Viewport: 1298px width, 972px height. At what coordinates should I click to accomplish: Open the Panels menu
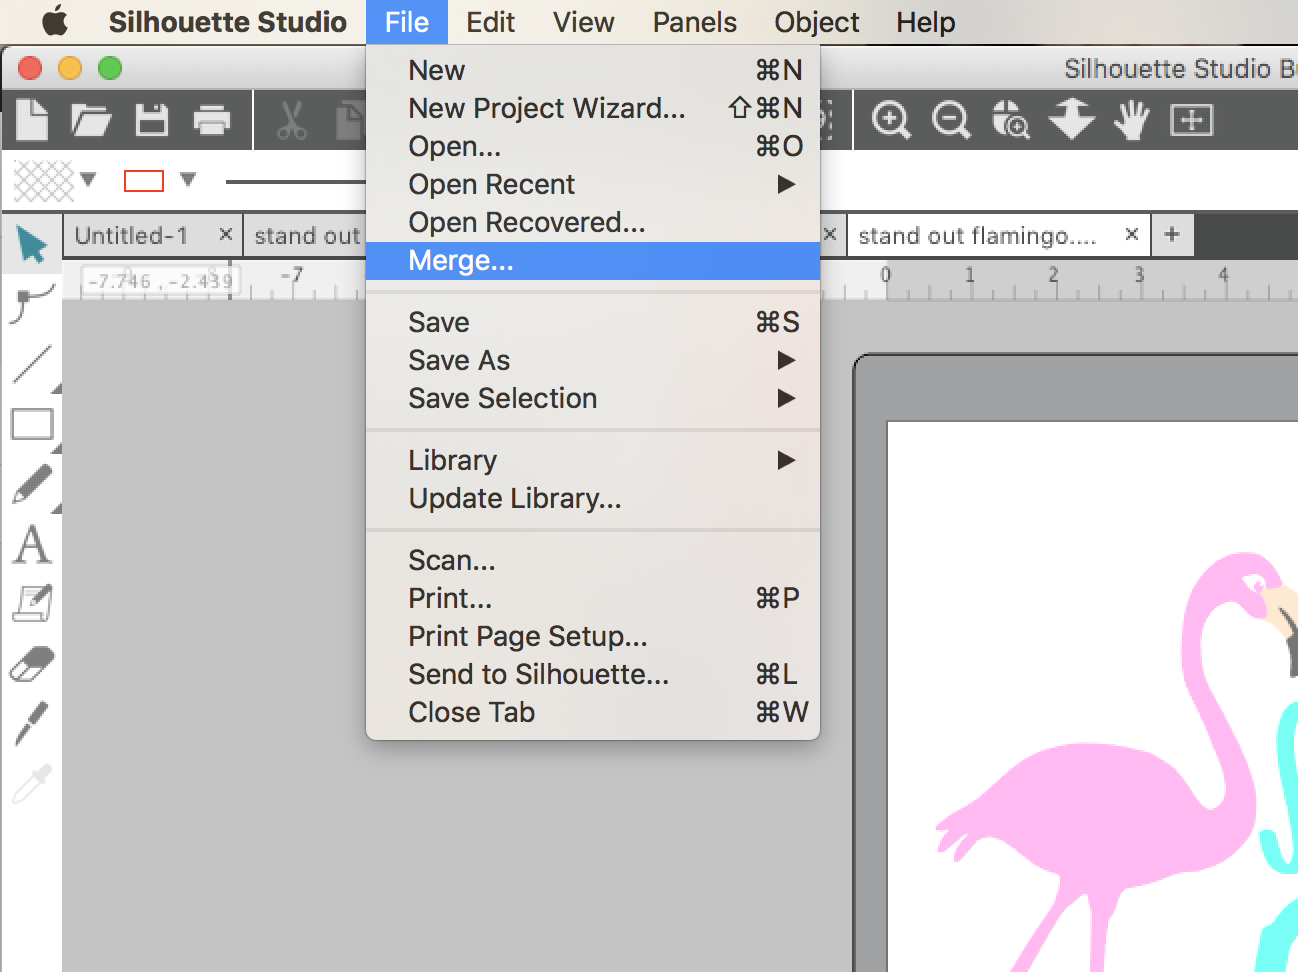695,22
